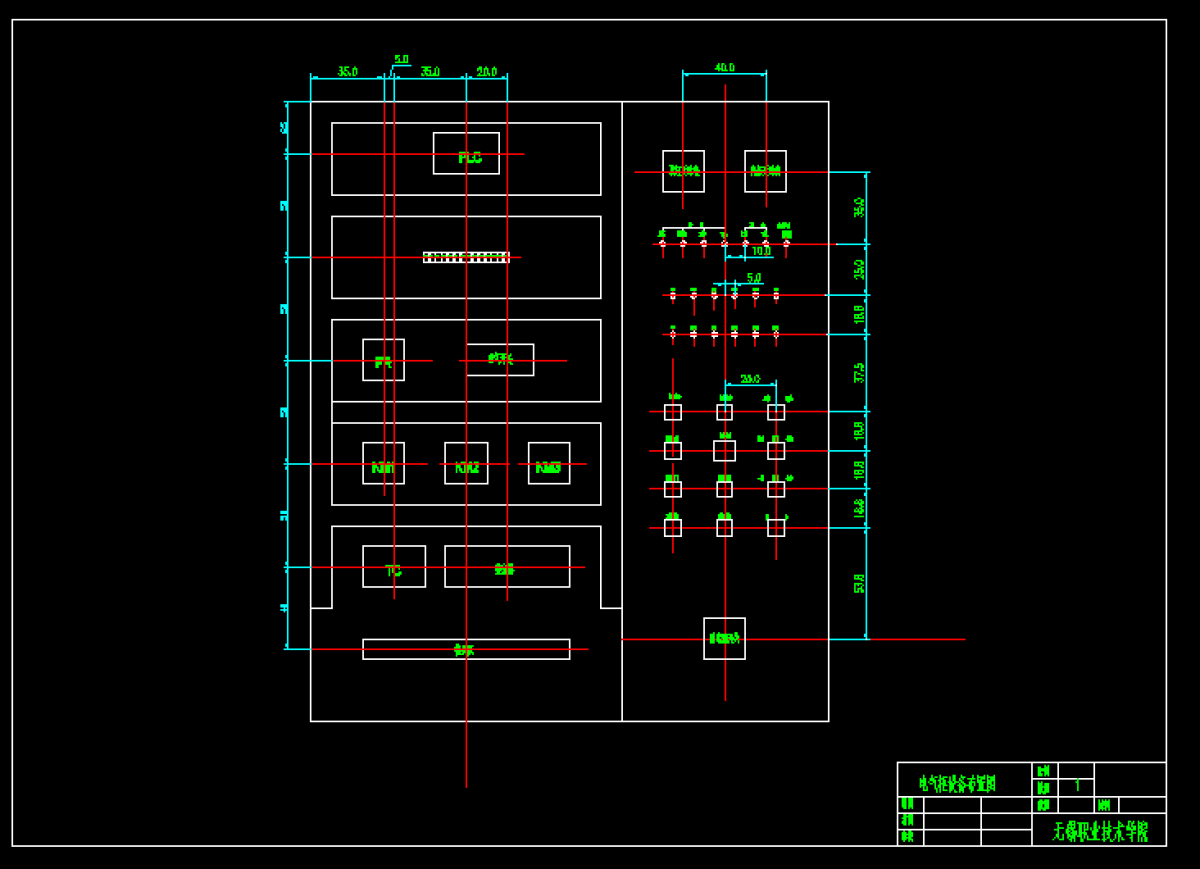Click the 37.5 vertical dimension text
This screenshot has width=1200, height=869.
(x=859, y=372)
